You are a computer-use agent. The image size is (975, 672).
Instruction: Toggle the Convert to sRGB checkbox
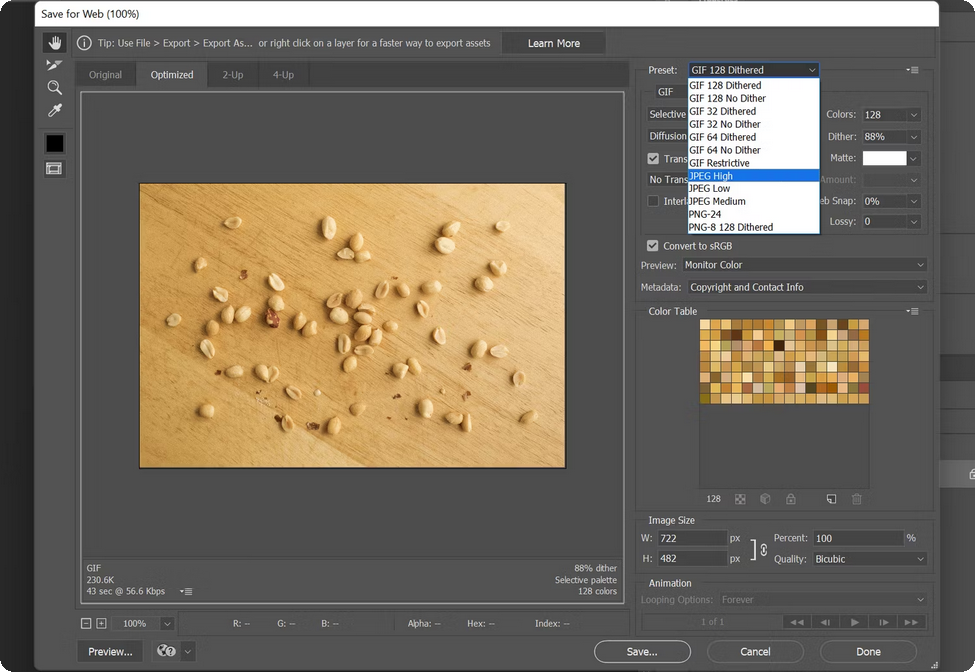click(x=653, y=246)
